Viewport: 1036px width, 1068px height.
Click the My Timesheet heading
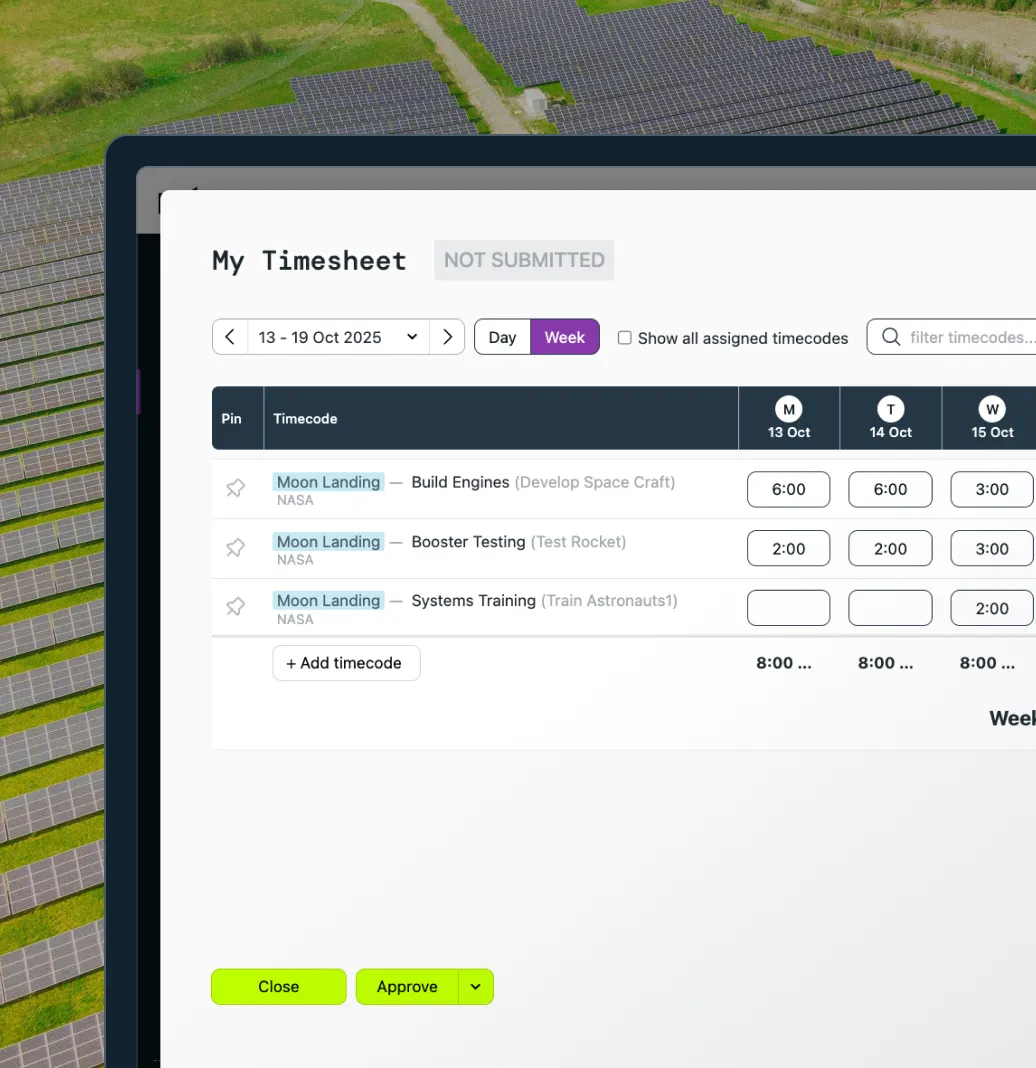click(309, 260)
